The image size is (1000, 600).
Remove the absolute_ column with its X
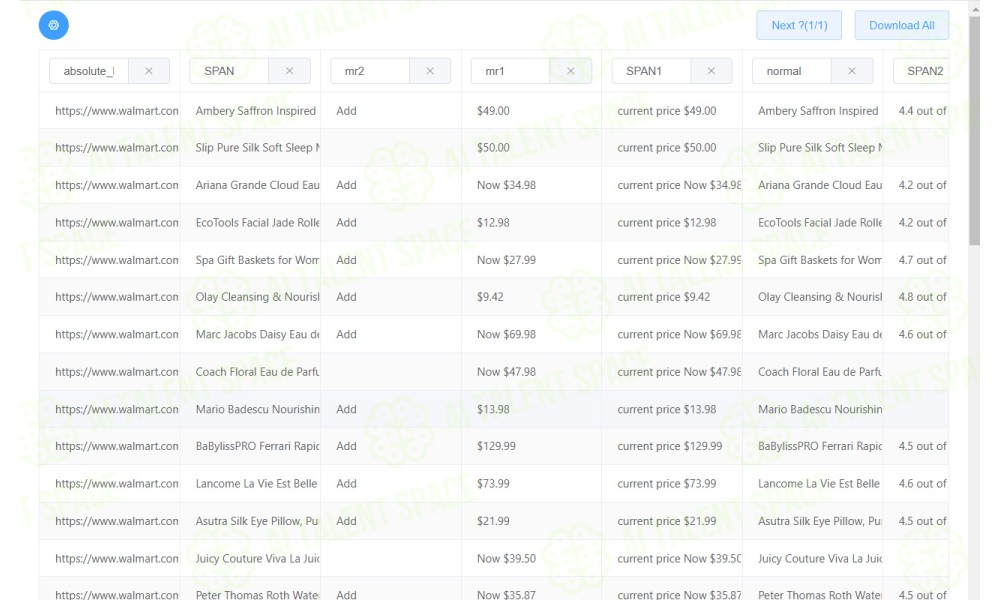pyautogui.click(x=149, y=71)
